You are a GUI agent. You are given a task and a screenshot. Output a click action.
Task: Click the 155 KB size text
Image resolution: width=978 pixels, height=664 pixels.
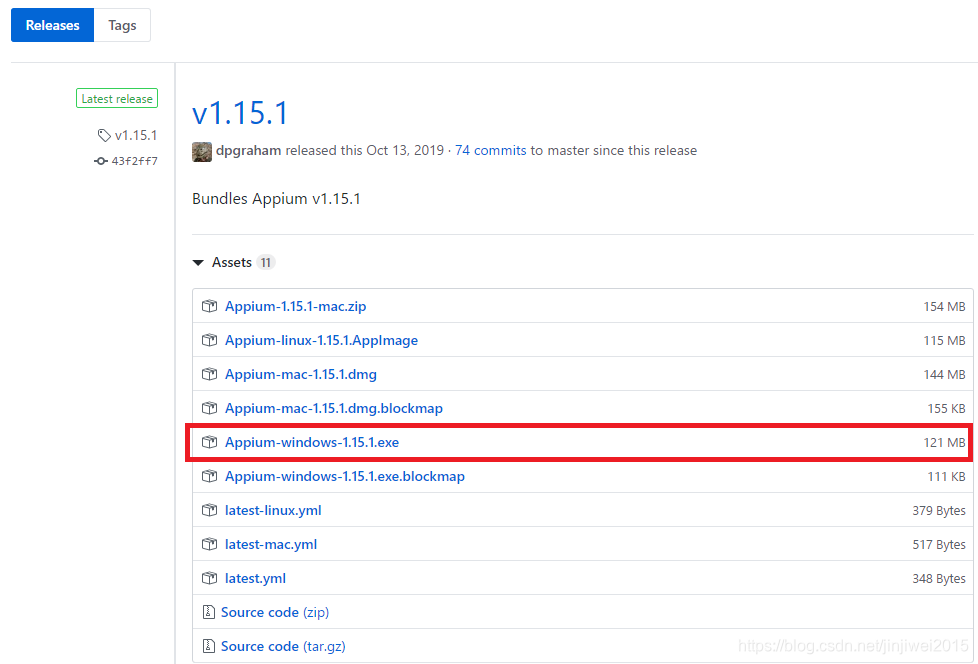946,408
